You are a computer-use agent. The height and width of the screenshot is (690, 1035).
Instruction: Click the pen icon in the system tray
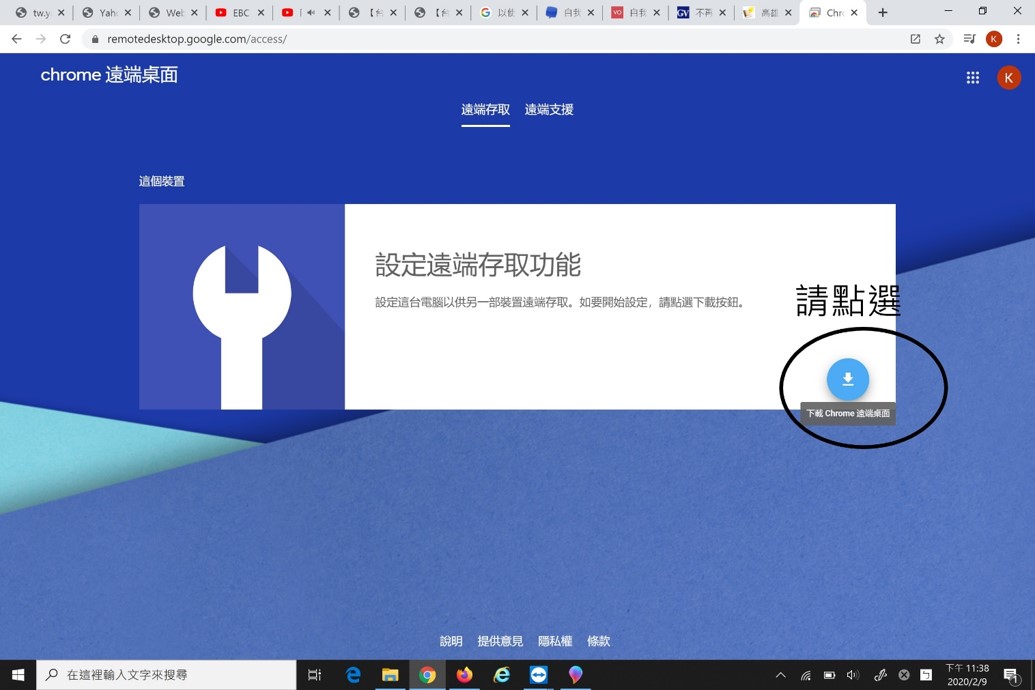point(880,675)
